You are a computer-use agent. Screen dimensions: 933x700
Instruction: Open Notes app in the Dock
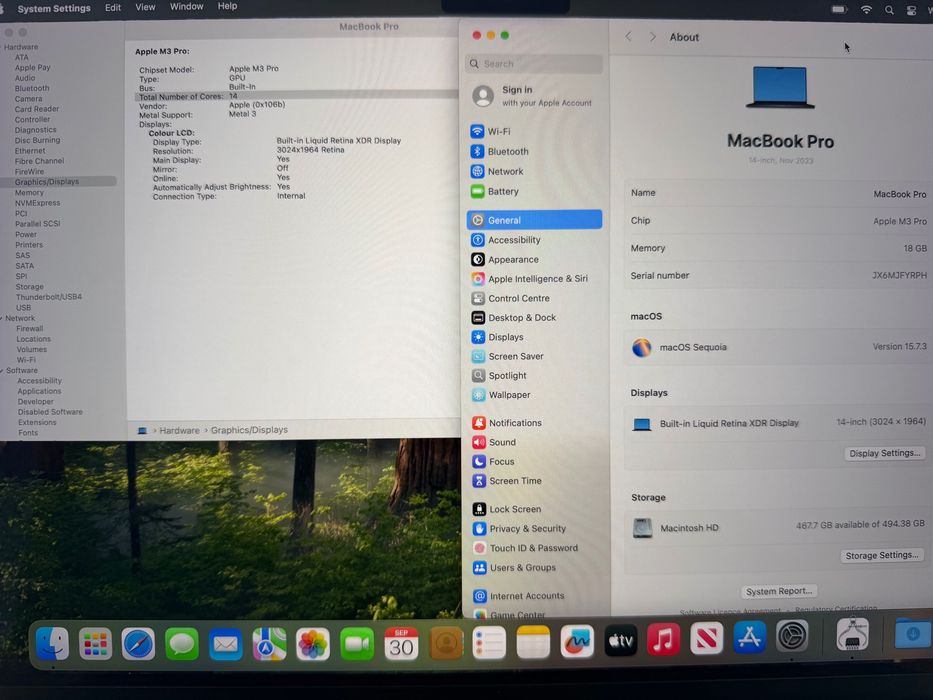pos(533,642)
